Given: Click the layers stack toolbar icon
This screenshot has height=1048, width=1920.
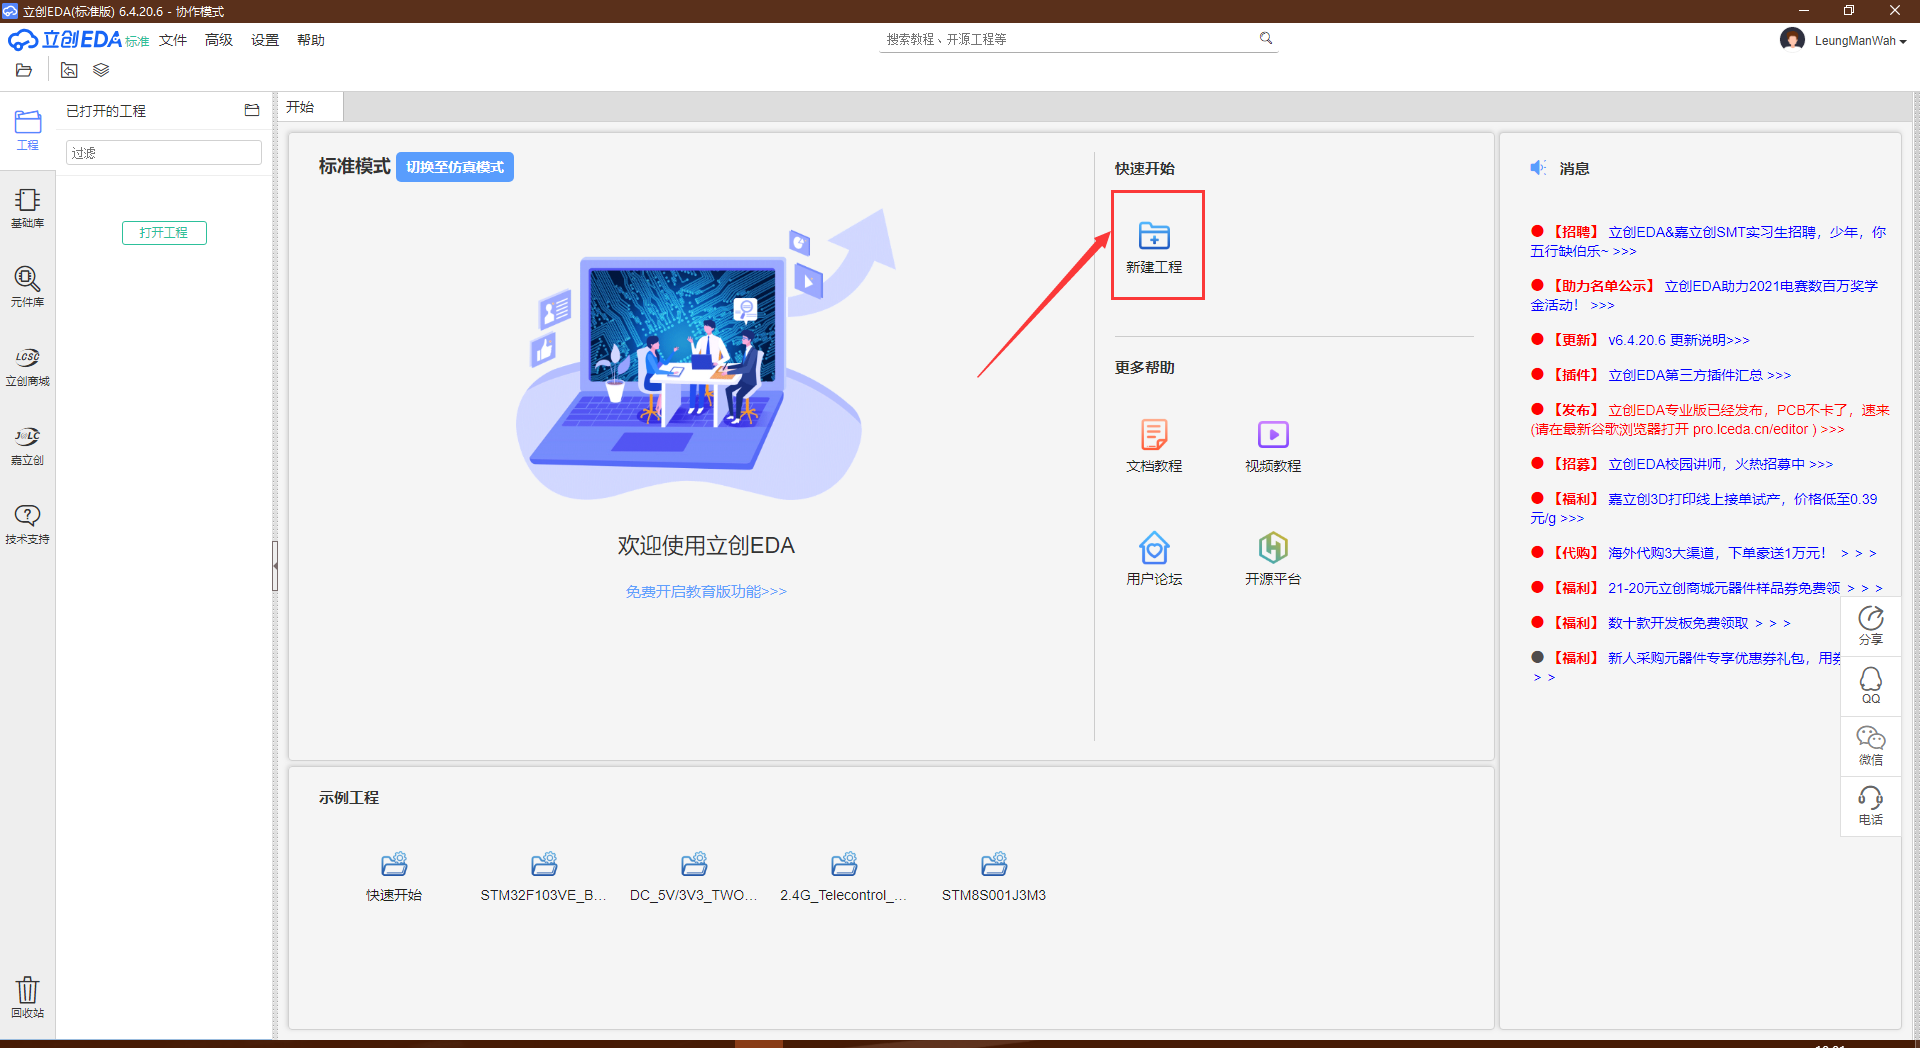Looking at the screenshot, I should pos(101,70).
